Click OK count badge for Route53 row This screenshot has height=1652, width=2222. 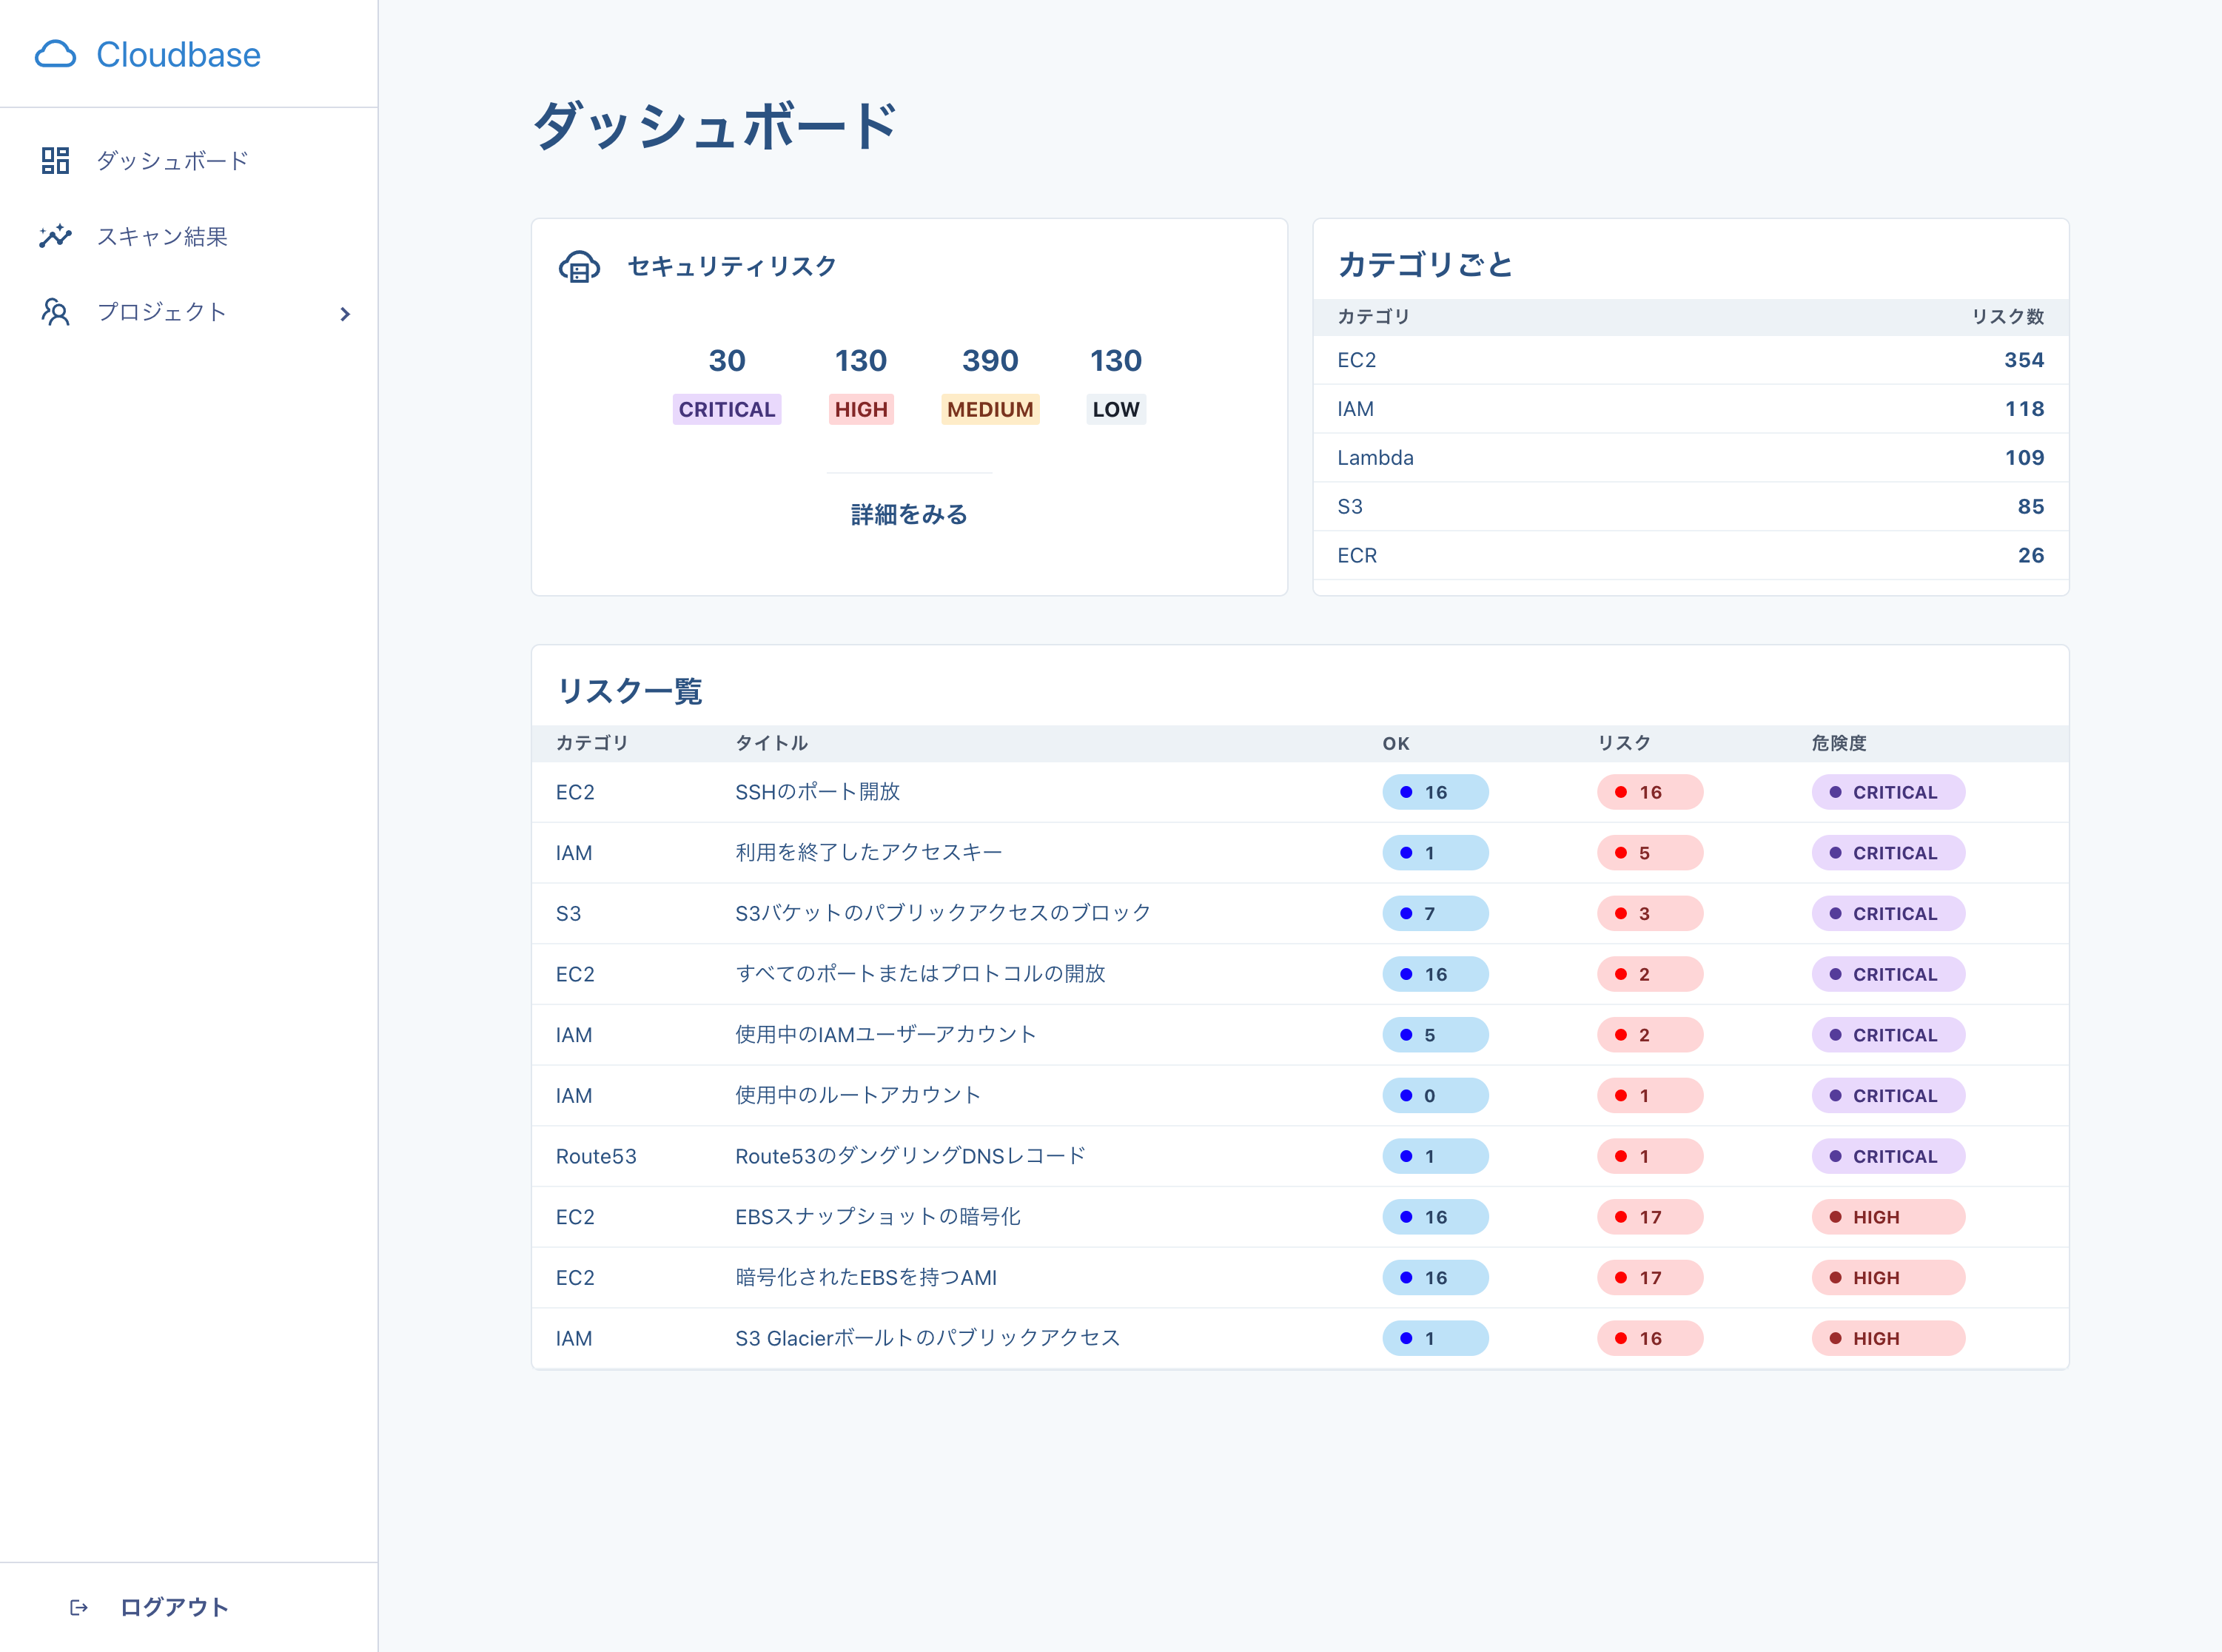point(1434,1156)
